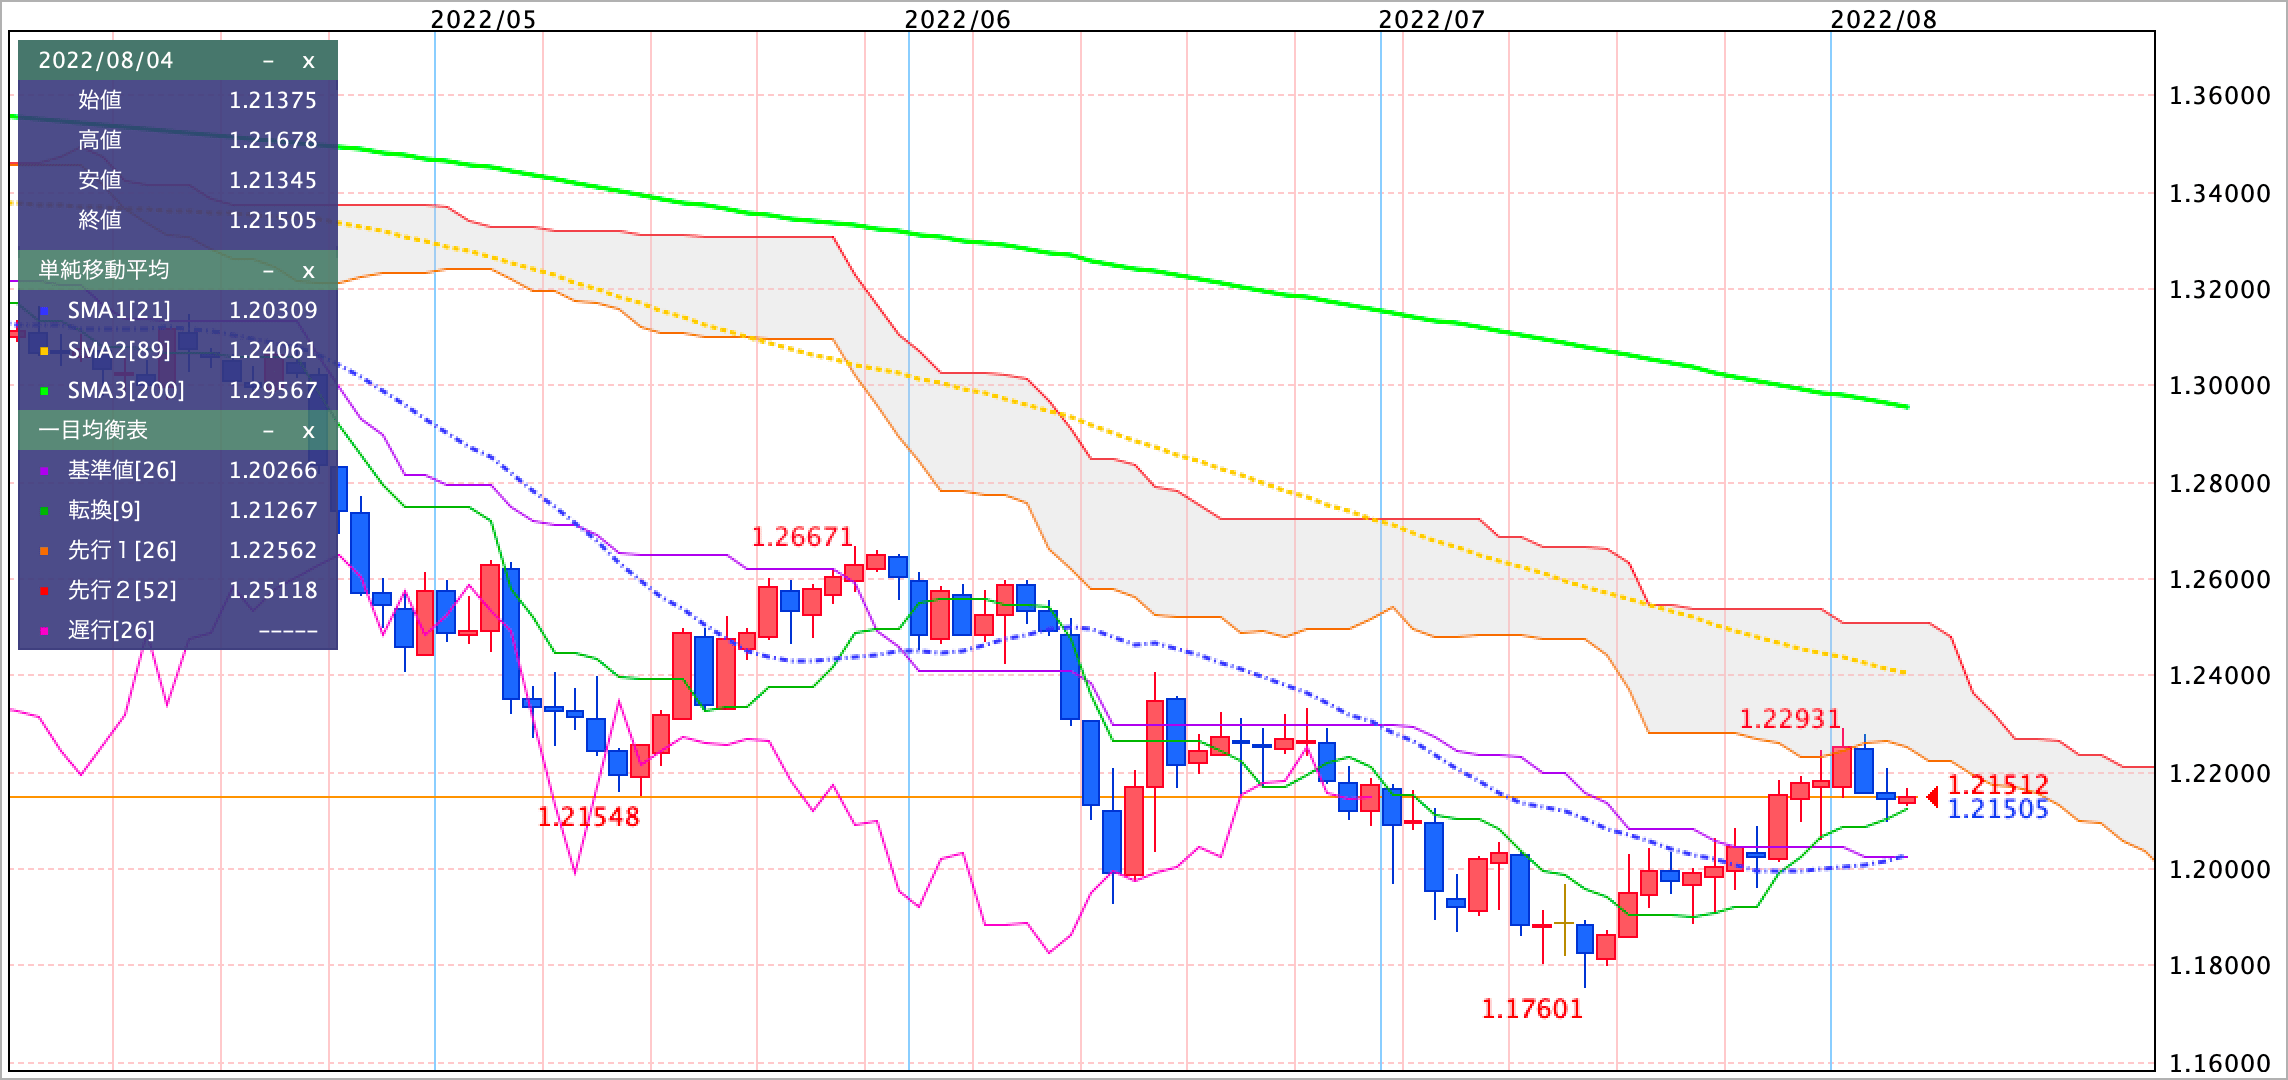Close the 単純移動平均 panel
This screenshot has height=1080, width=2288.
308,271
